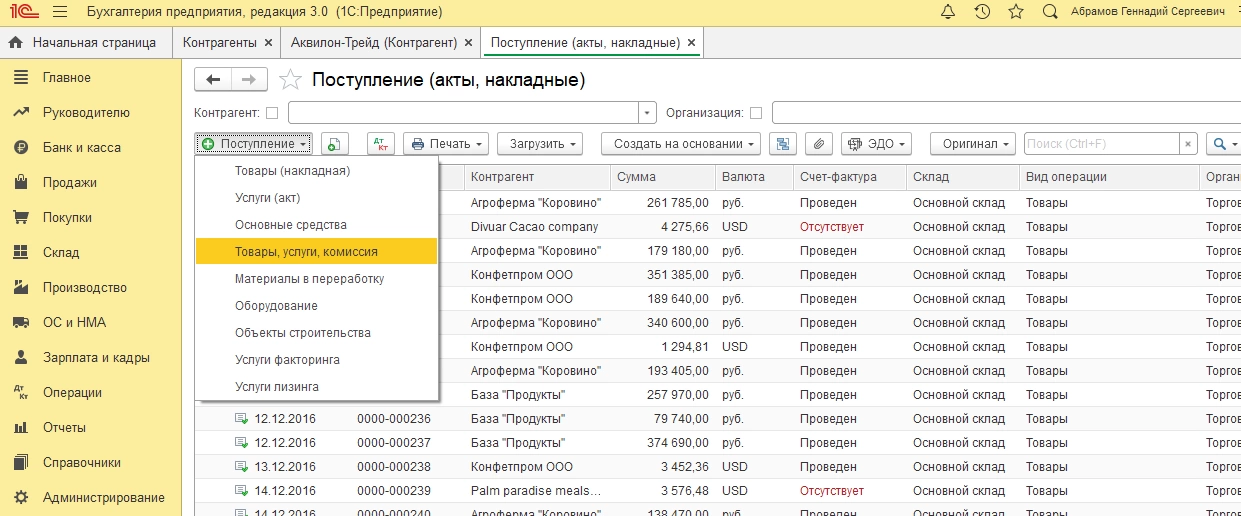Close the Аквилон-Трейд (Контрагент) tab
The height and width of the screenshot is (516, 1241).
coord(468,43)
